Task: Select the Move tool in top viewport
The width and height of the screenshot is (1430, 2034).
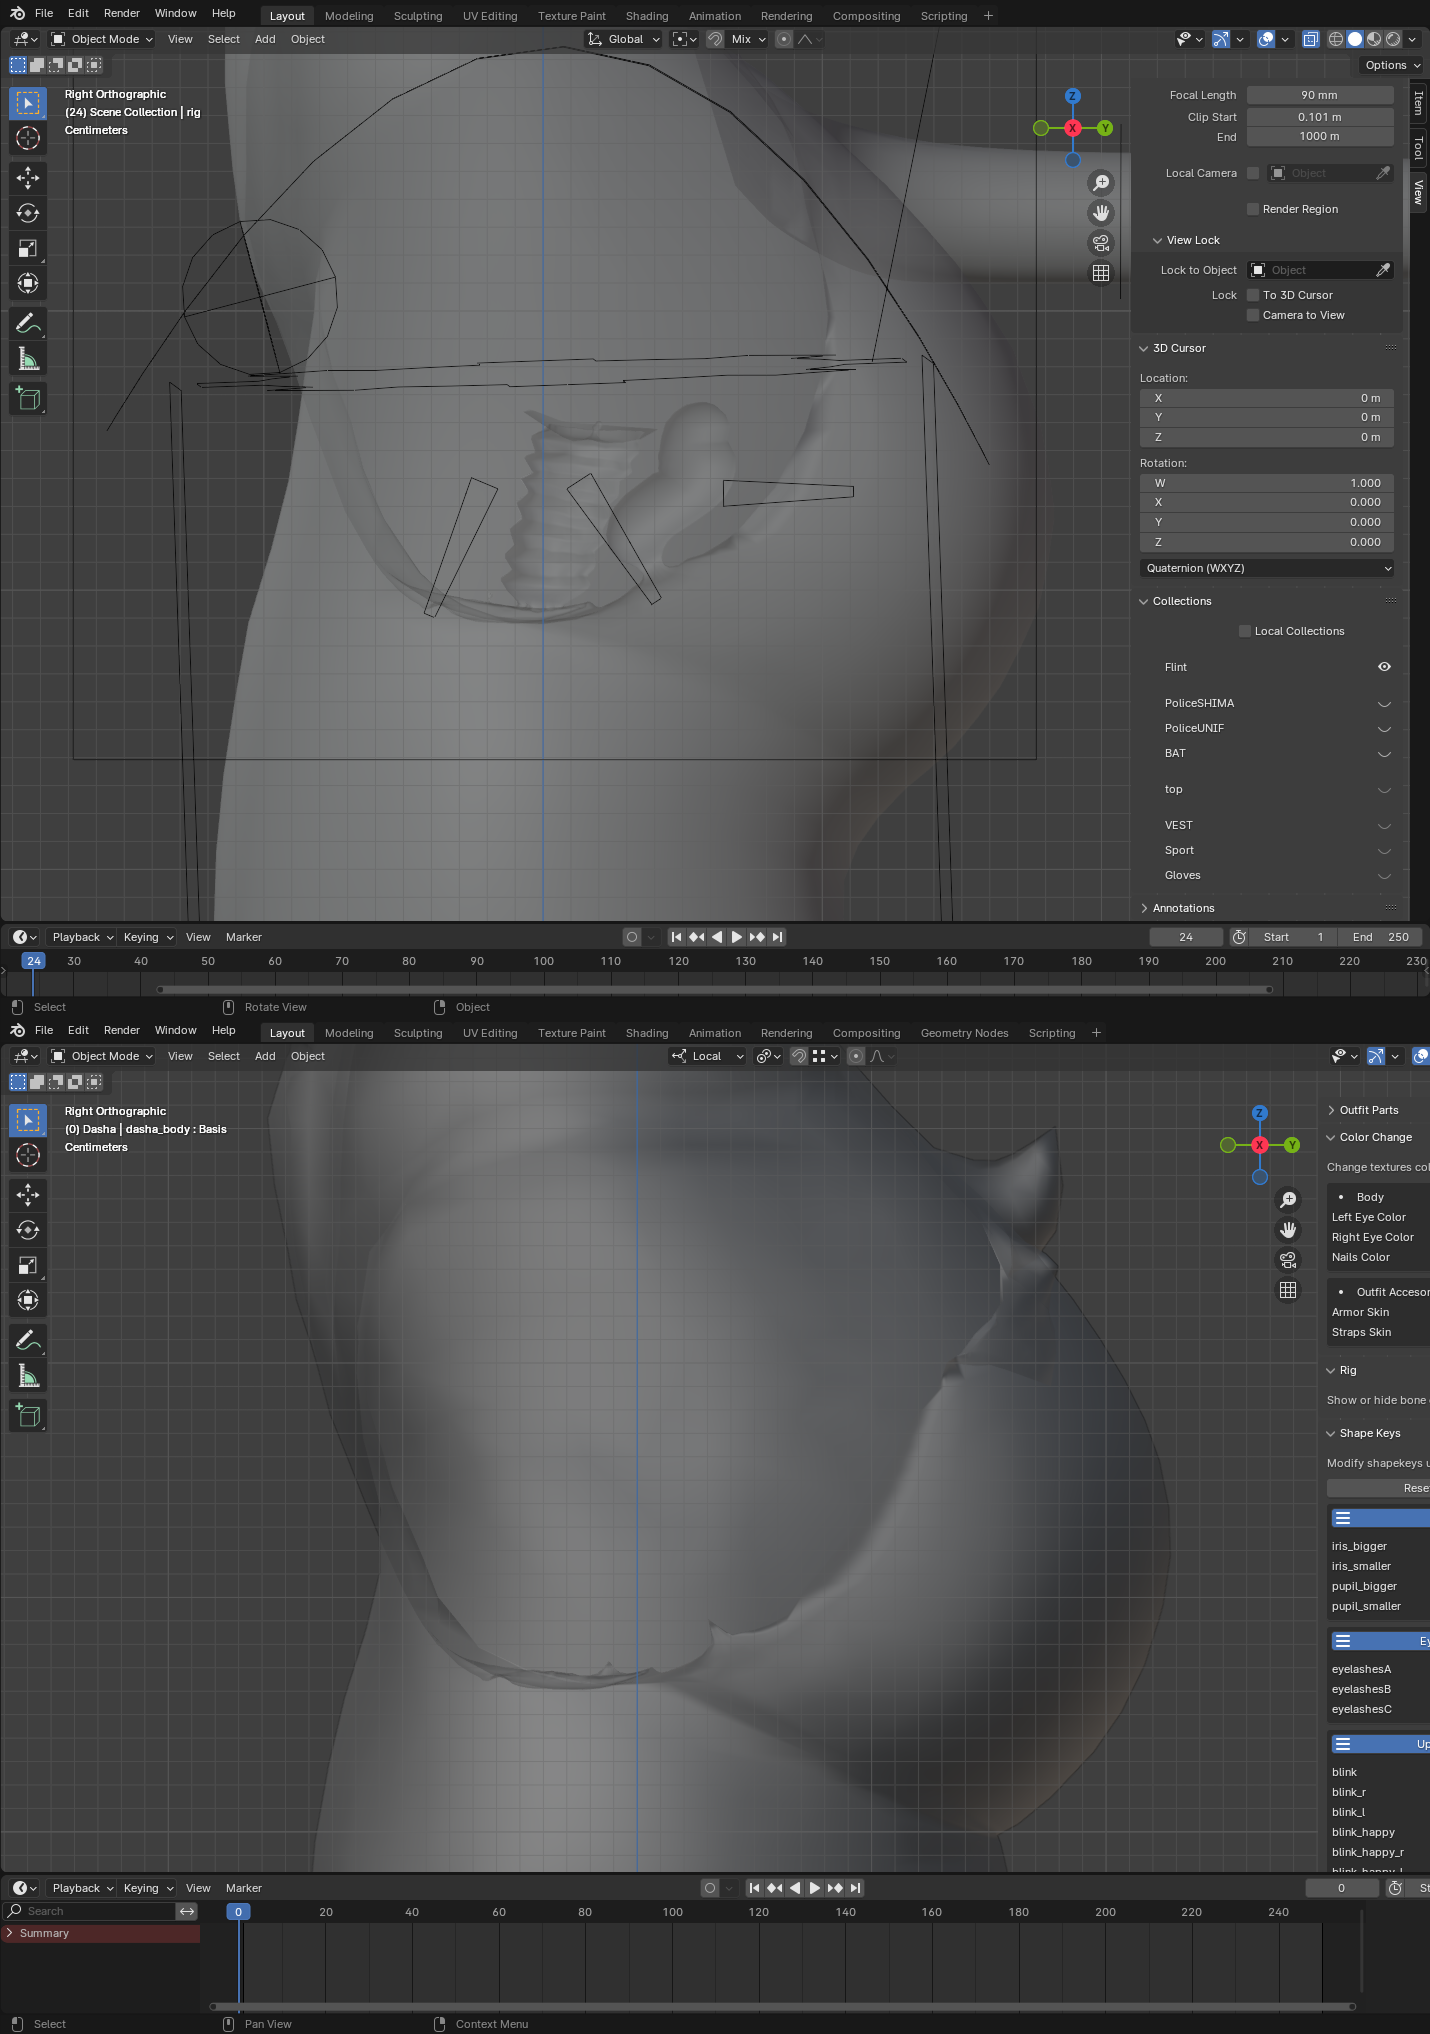Action: tap(28, 178)
